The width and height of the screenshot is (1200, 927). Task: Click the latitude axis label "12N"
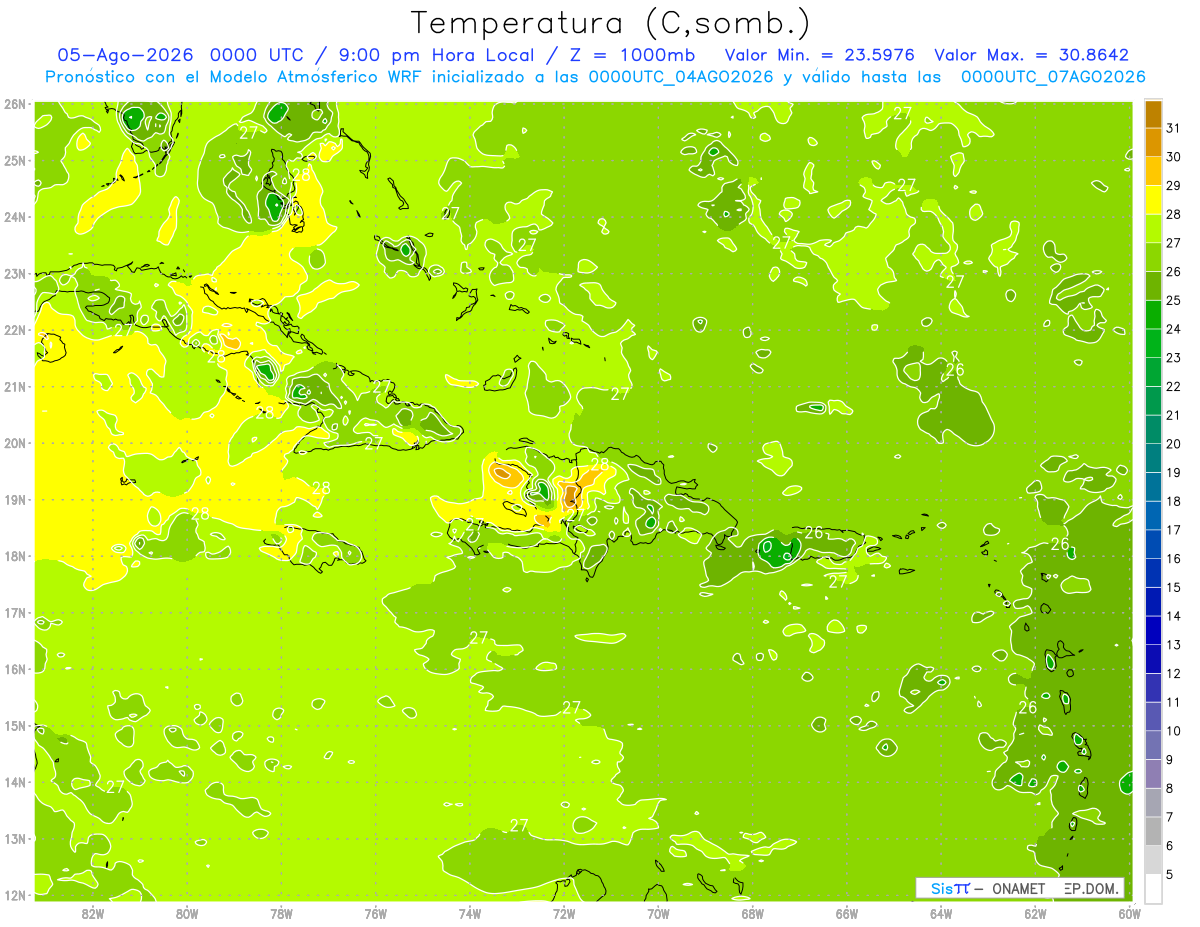tap(15, 895)
